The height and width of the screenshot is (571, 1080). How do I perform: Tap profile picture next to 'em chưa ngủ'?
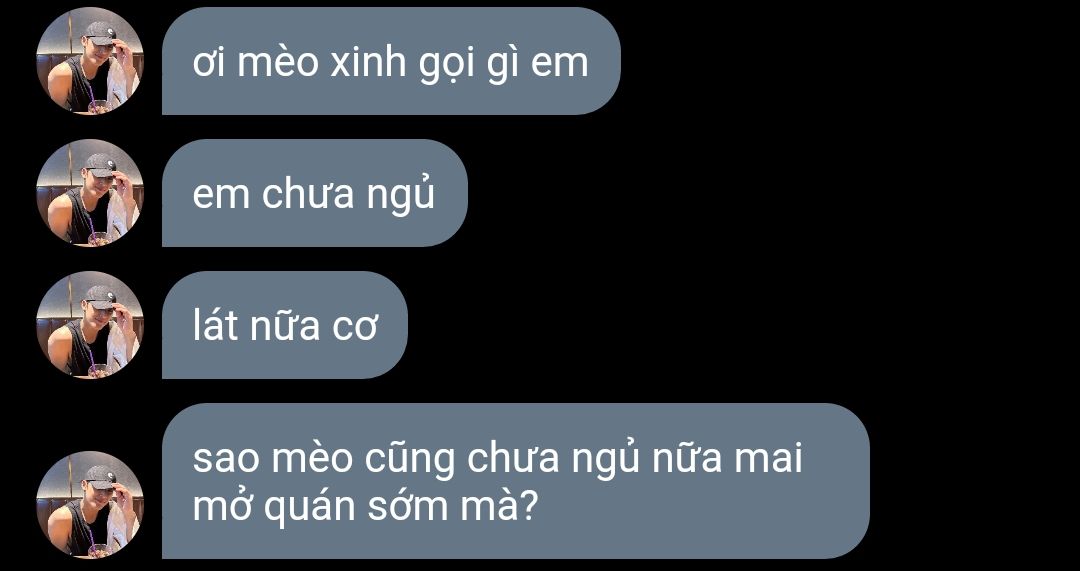click(90, 193)
